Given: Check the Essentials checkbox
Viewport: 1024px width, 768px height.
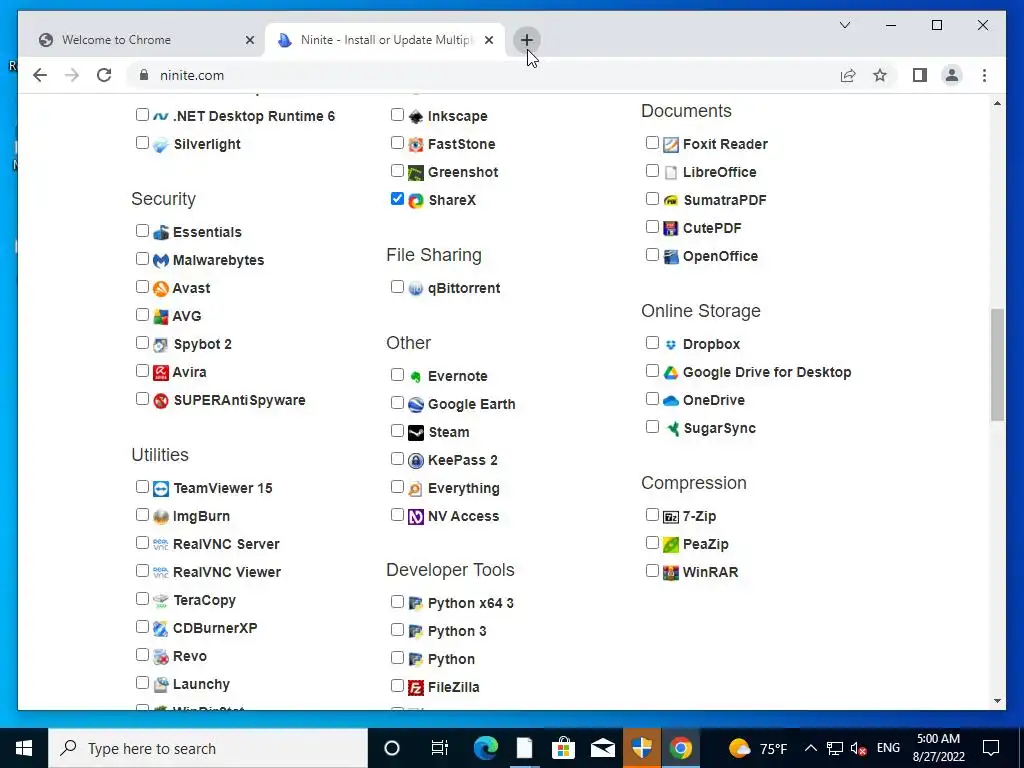Looking at the screenshot, I should coord(142,230).
